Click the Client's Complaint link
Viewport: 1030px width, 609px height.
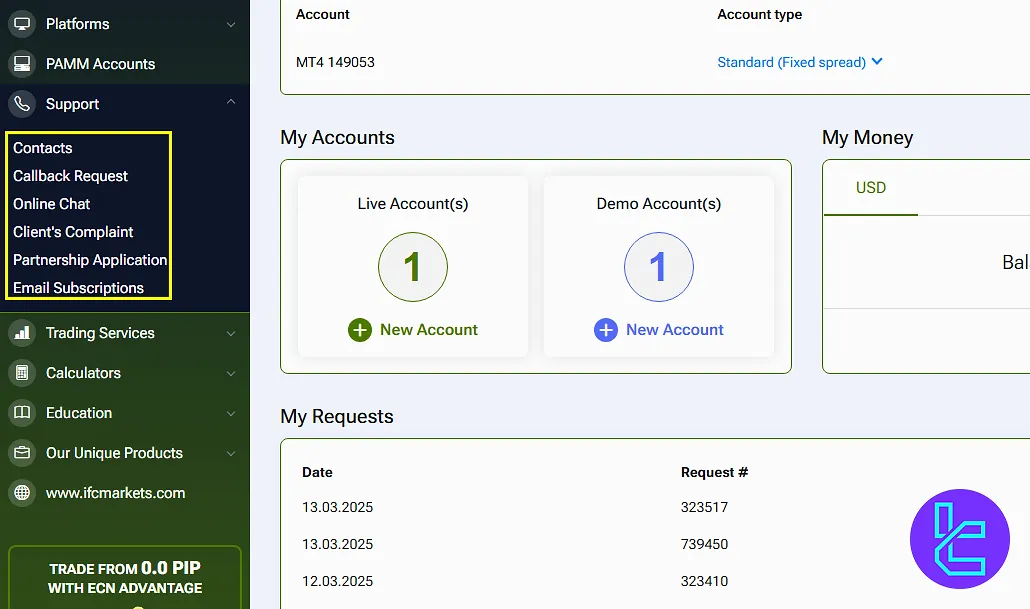(x=73, y=232)
